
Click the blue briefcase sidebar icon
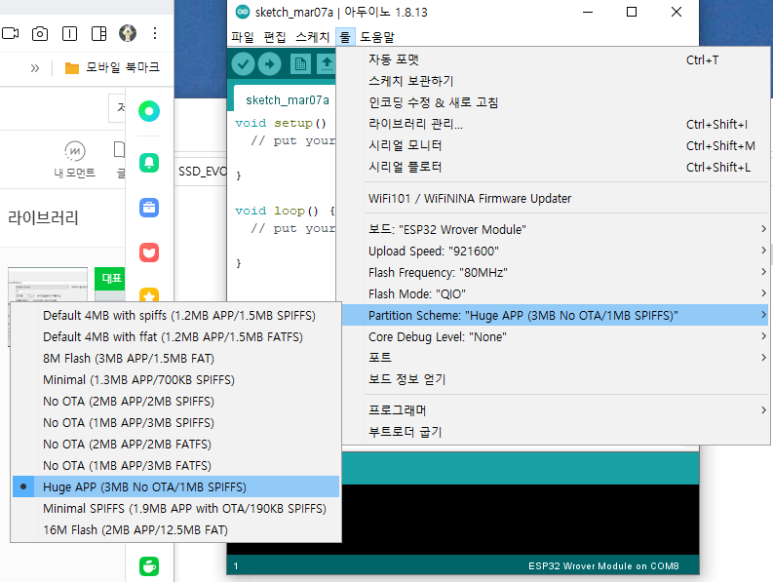coord(149,207)
